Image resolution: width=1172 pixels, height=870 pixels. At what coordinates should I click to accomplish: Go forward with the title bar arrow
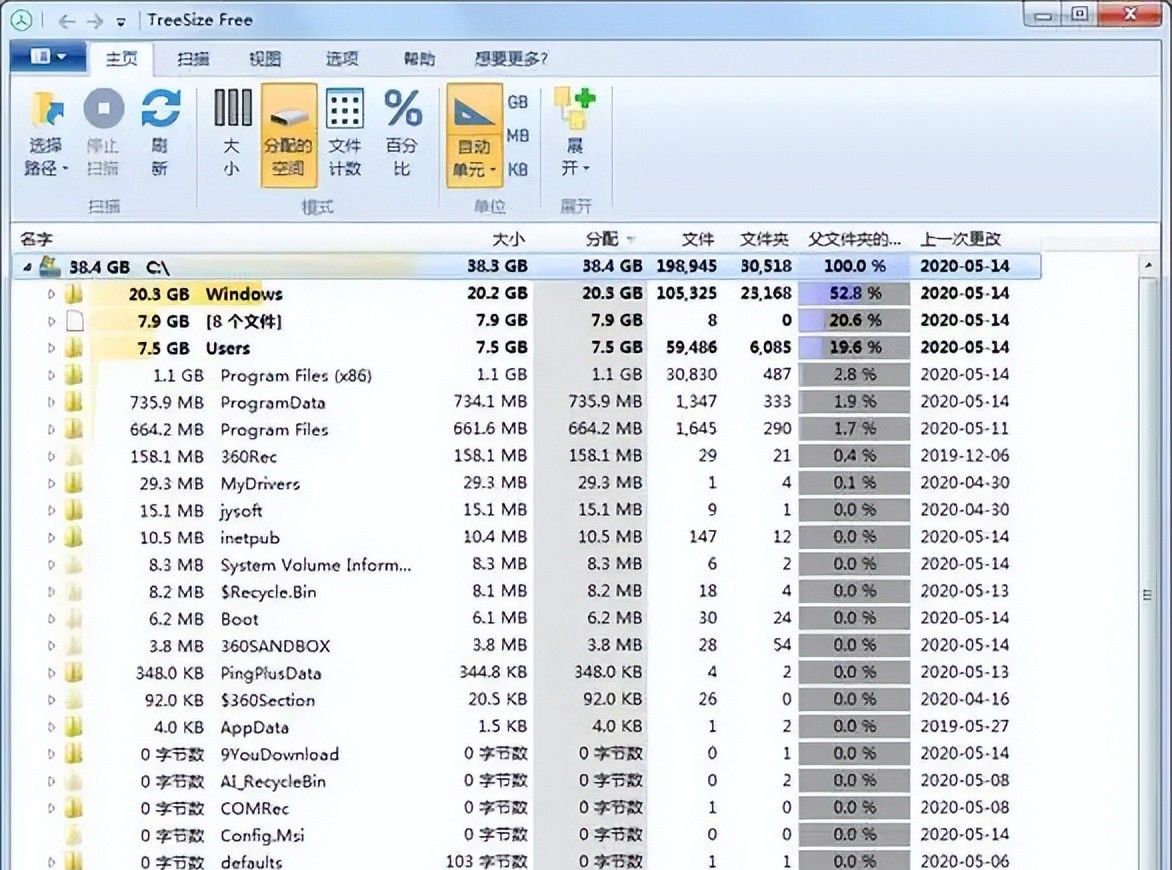click(x=94, y=21)
